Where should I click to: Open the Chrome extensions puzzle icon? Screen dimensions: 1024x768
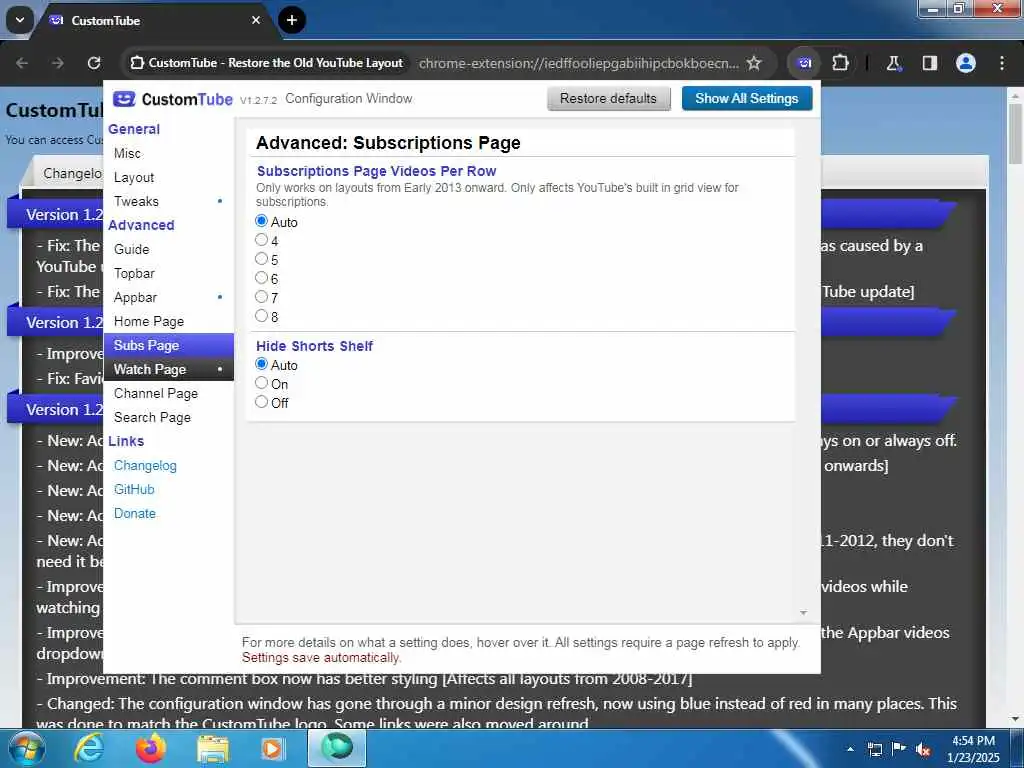point(840,63)
